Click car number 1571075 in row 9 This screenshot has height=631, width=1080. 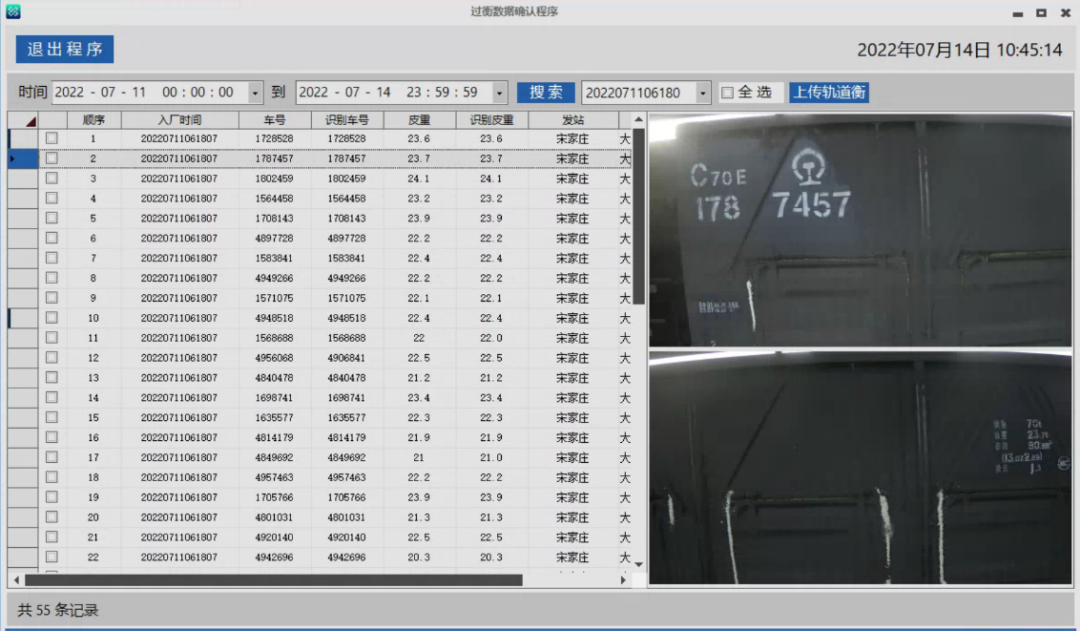(274, 298)
